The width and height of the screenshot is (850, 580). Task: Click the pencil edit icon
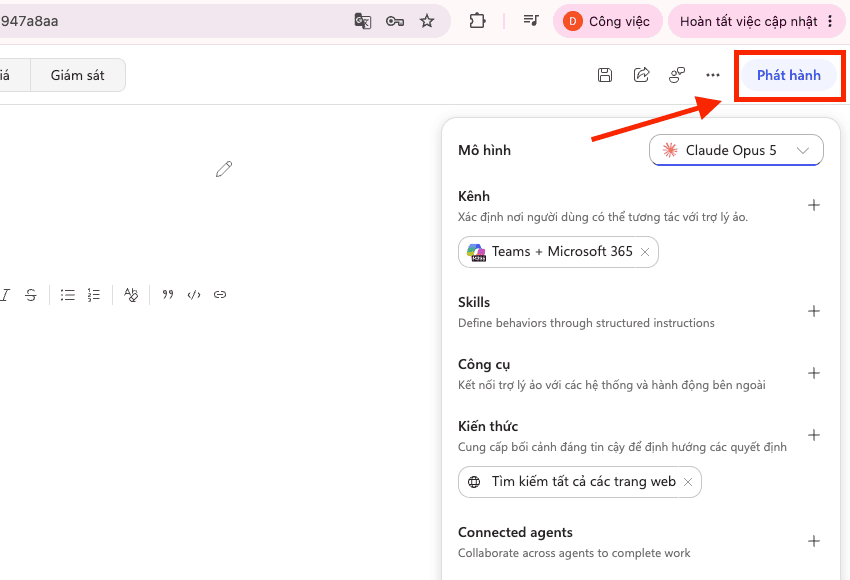(224, 169)
